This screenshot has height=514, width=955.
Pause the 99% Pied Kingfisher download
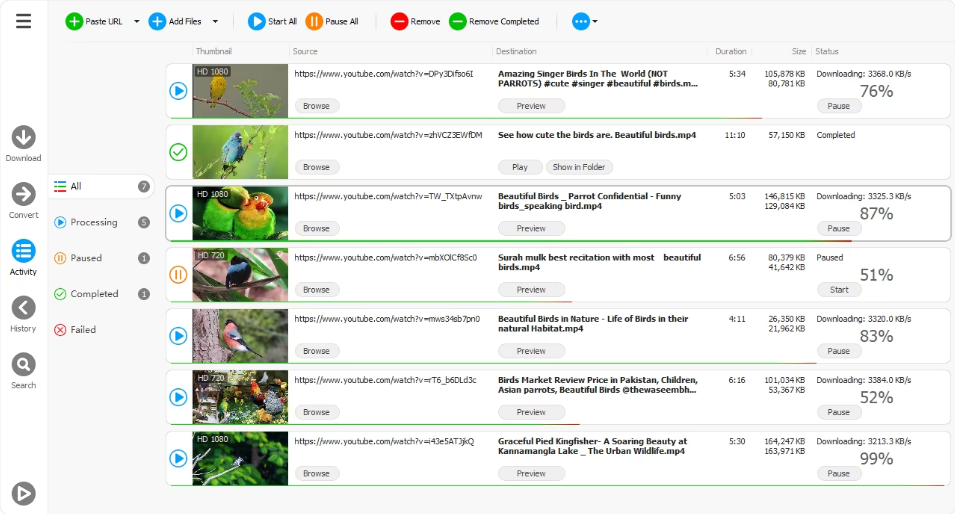coord(839,473)
